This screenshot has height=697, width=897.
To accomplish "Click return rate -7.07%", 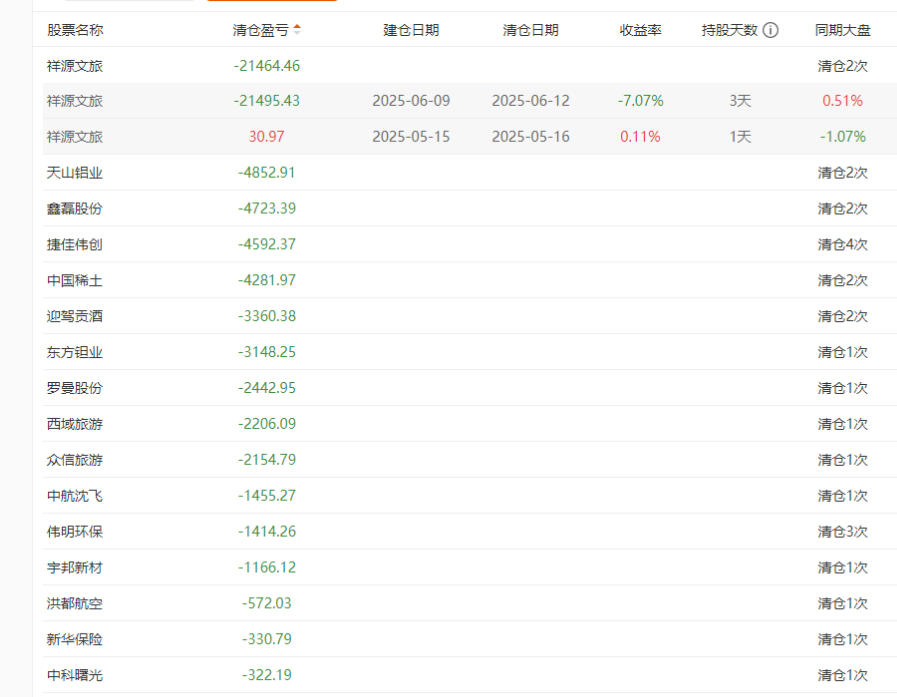I will (640, 101).
